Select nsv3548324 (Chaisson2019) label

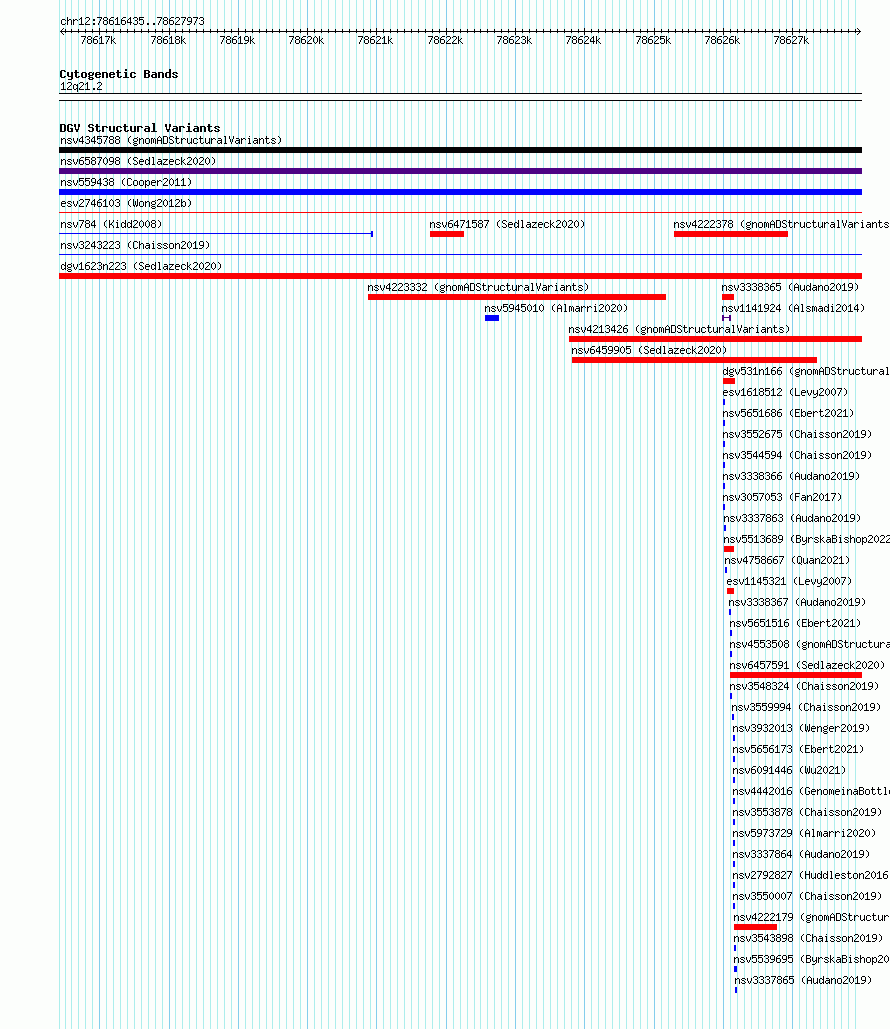click(805, 686)
